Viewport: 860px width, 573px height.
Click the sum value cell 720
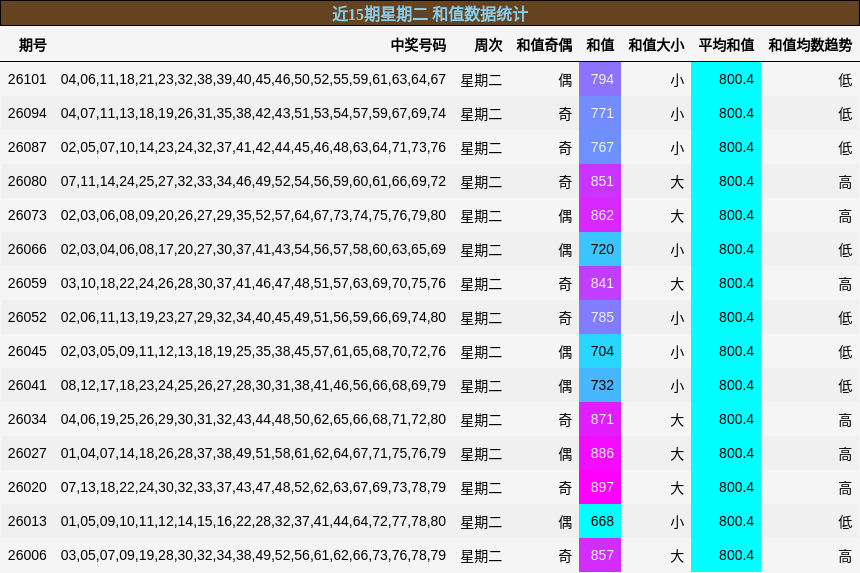[x=600, y=249]
